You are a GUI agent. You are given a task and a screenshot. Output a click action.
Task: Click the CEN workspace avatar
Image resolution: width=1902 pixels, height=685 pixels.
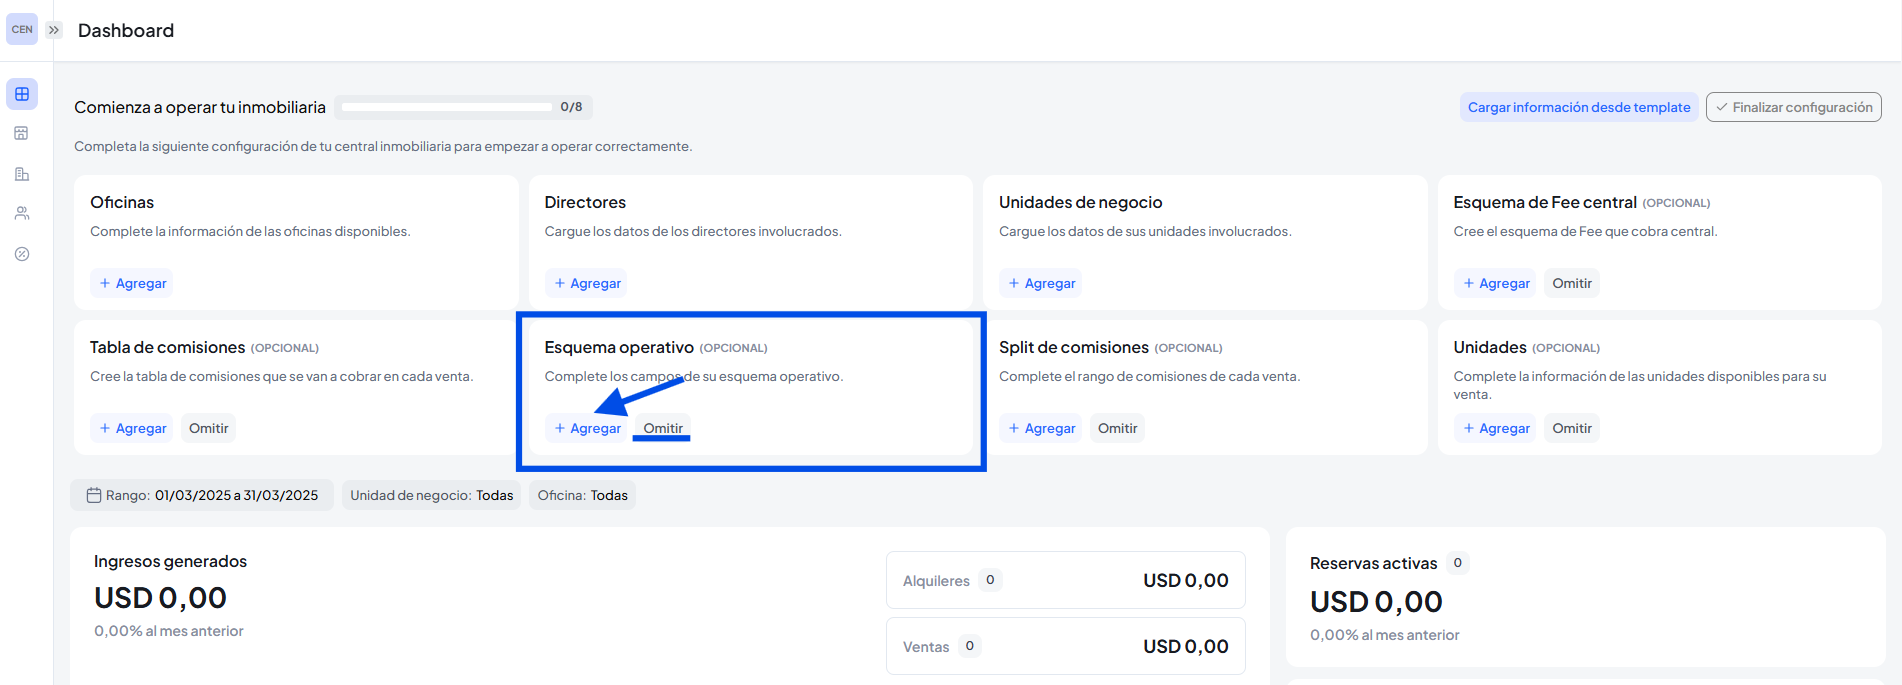click(x=22, y=29)
